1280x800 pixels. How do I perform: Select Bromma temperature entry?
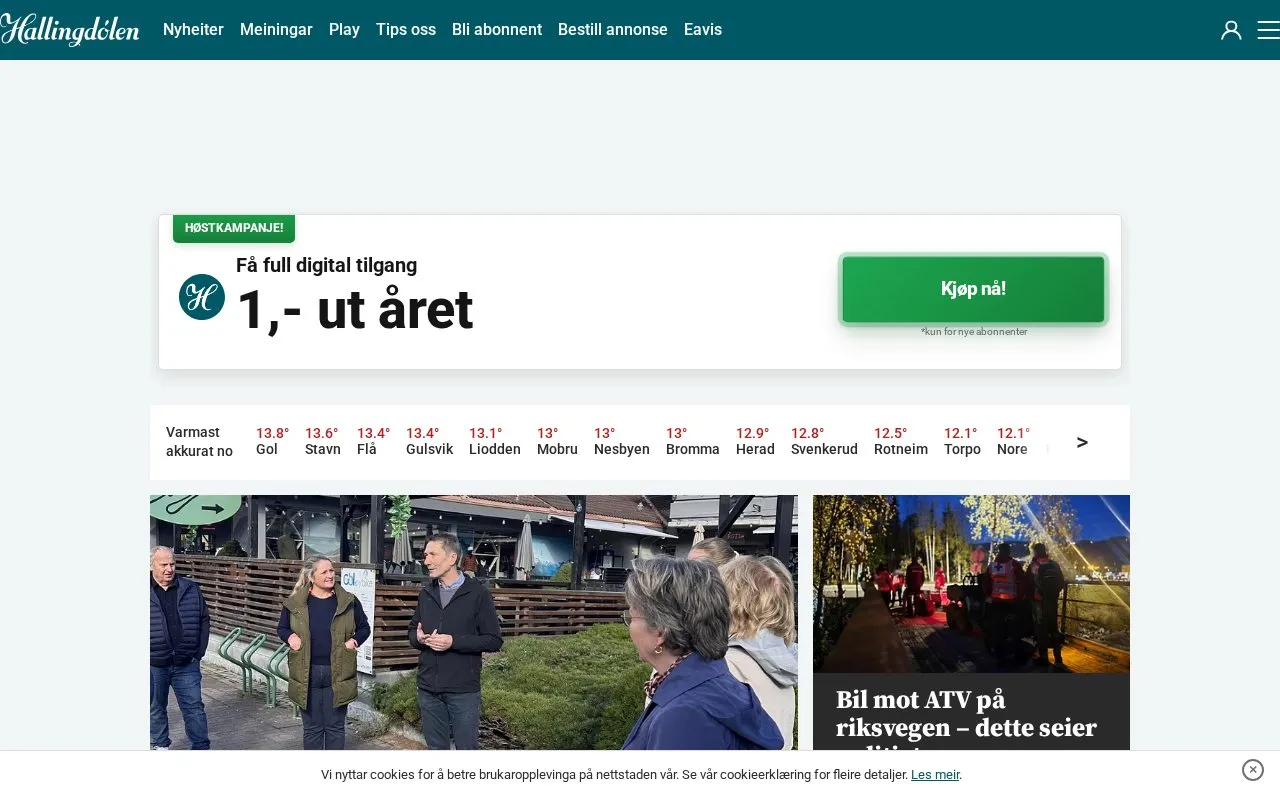[693, 441]
